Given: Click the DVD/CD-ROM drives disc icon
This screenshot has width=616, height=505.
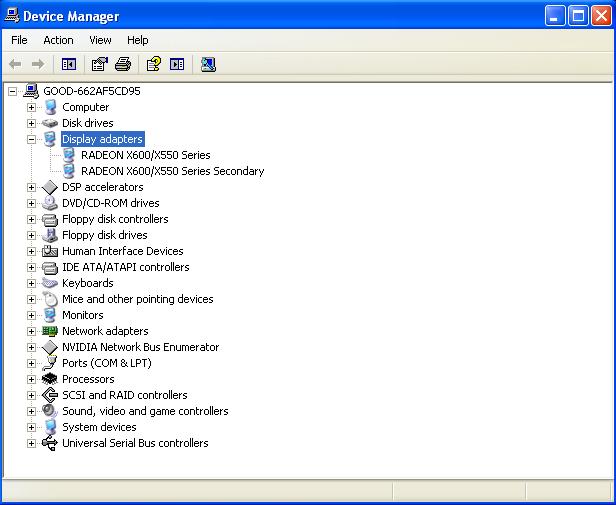Looking at the screenshot, I should [50, 203].
